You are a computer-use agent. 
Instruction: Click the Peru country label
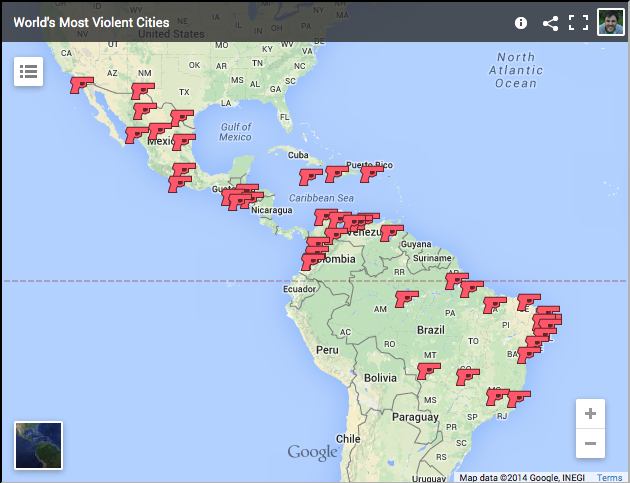pos(327,350)
